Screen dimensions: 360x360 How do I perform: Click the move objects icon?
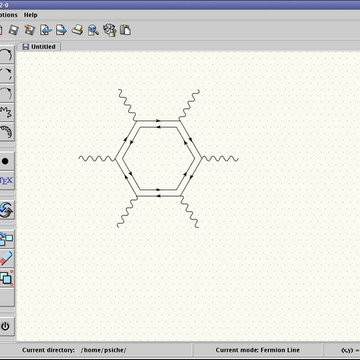[x=6, y=239]
